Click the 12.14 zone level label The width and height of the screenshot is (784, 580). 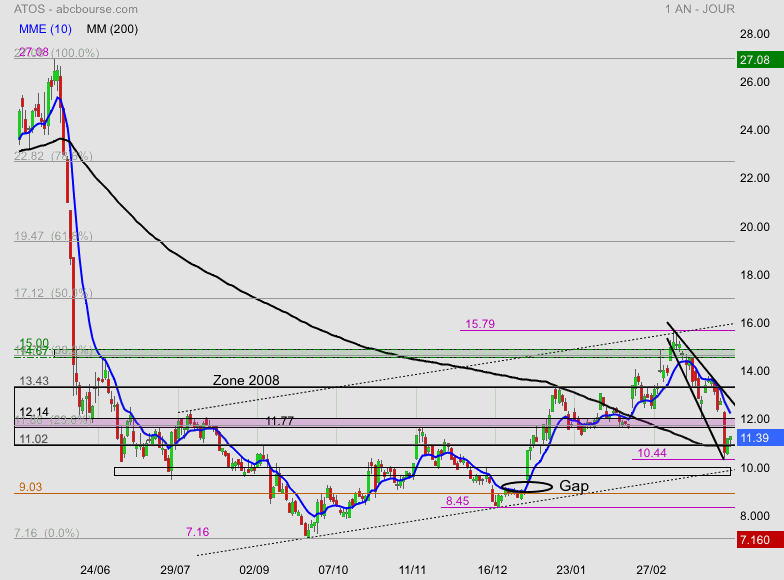coord(34,412)
